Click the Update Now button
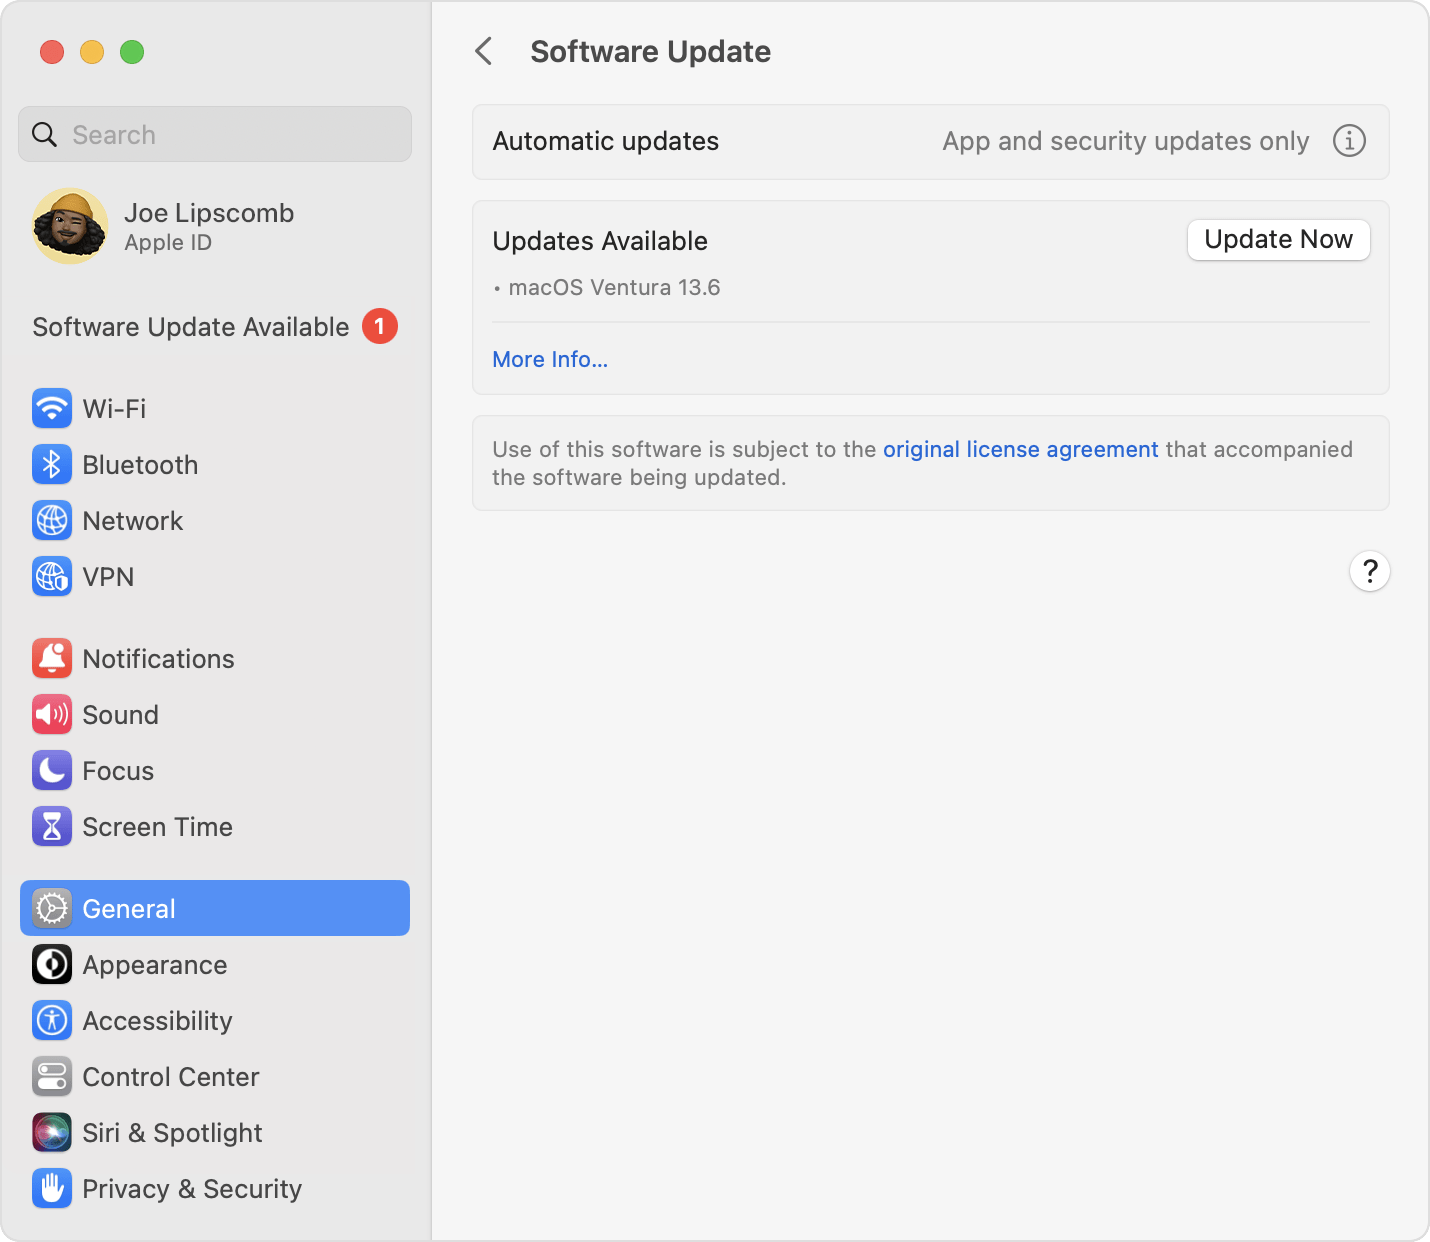The height and width of the screenshot is (1242, 1430). [1278, 240]
